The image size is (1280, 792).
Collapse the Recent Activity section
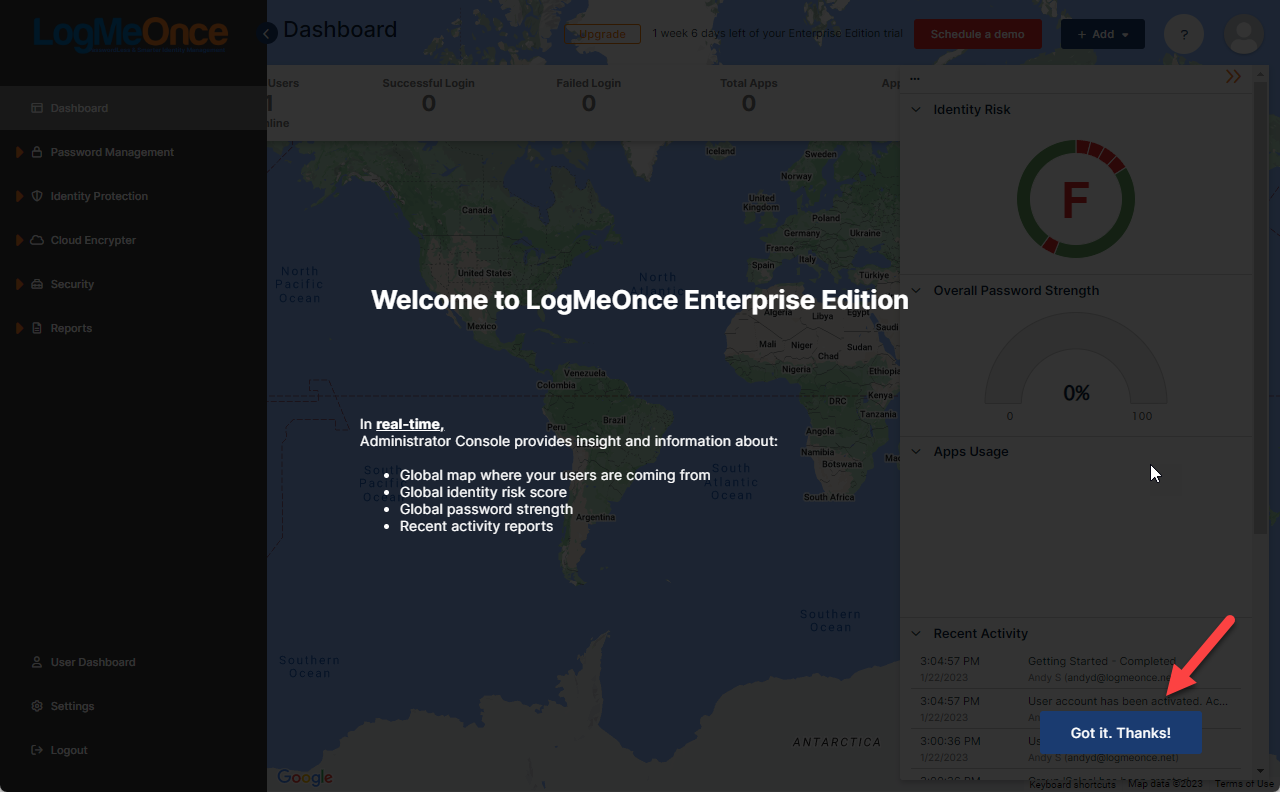[915, 634]
